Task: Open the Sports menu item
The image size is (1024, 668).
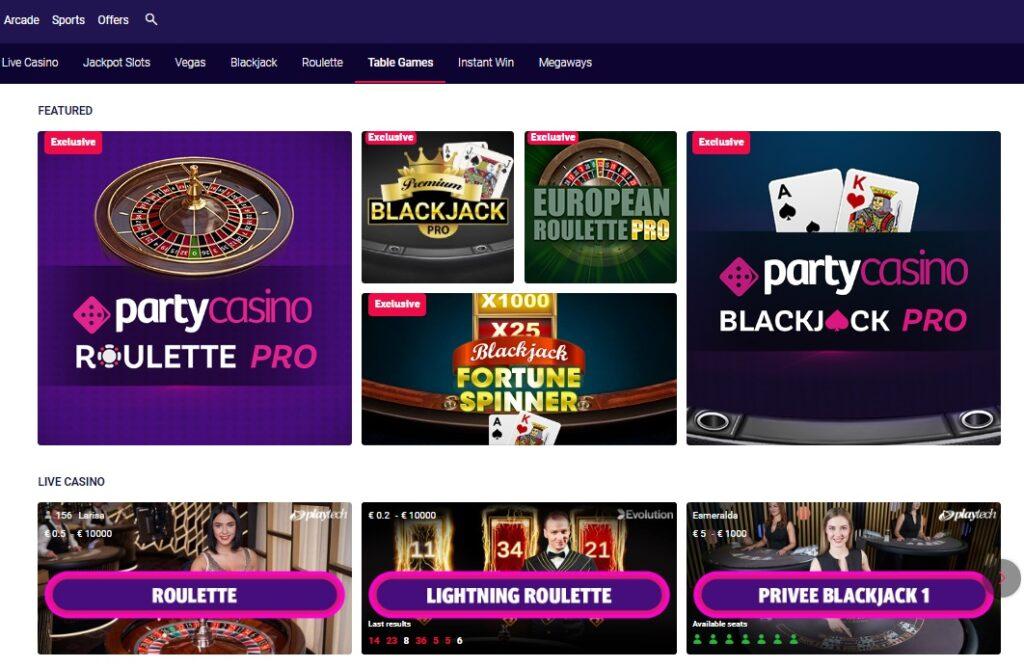Action: 69,20
